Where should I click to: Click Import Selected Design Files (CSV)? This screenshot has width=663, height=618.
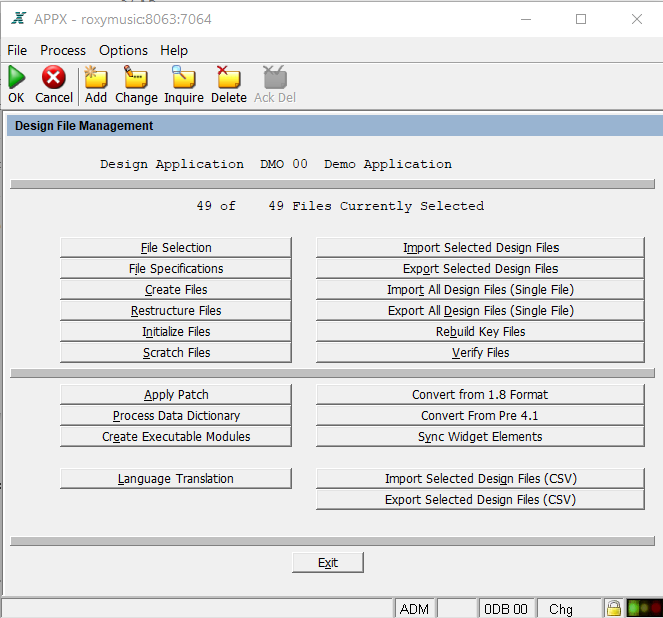tap(480, 479)
